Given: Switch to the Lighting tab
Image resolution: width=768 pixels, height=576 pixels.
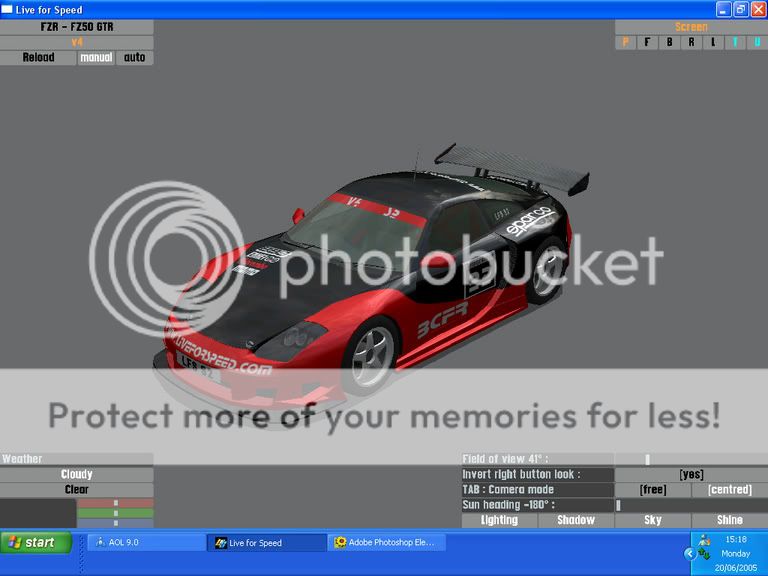Looking at the screenshot, I should [x=499, y=520].
